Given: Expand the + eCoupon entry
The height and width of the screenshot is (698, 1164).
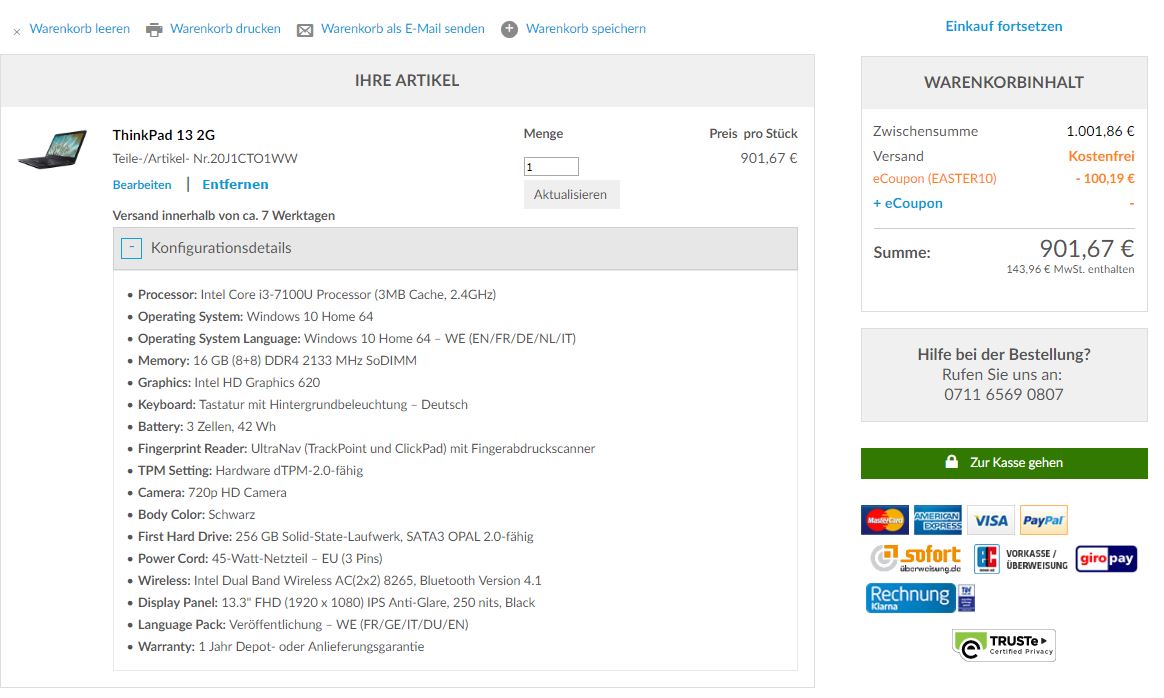Looking at the screenshot, I should tap(908, 203).
